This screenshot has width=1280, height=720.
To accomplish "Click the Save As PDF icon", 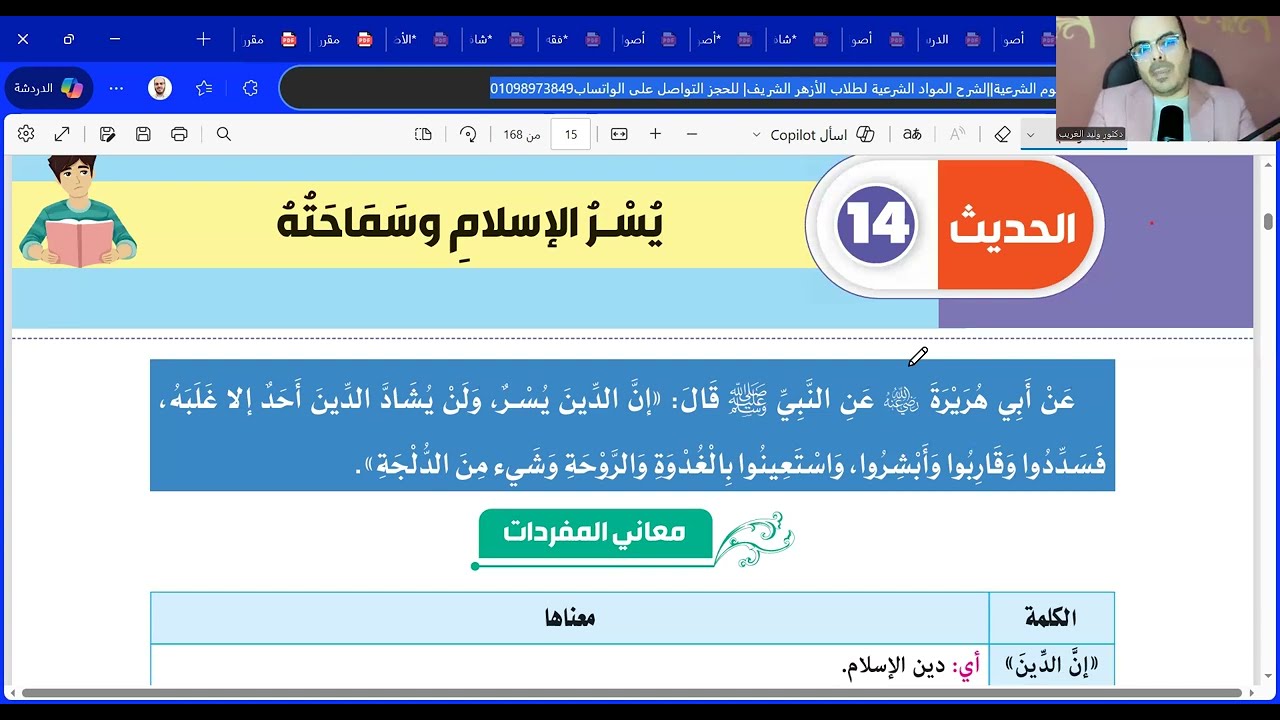I will [107, 134].
